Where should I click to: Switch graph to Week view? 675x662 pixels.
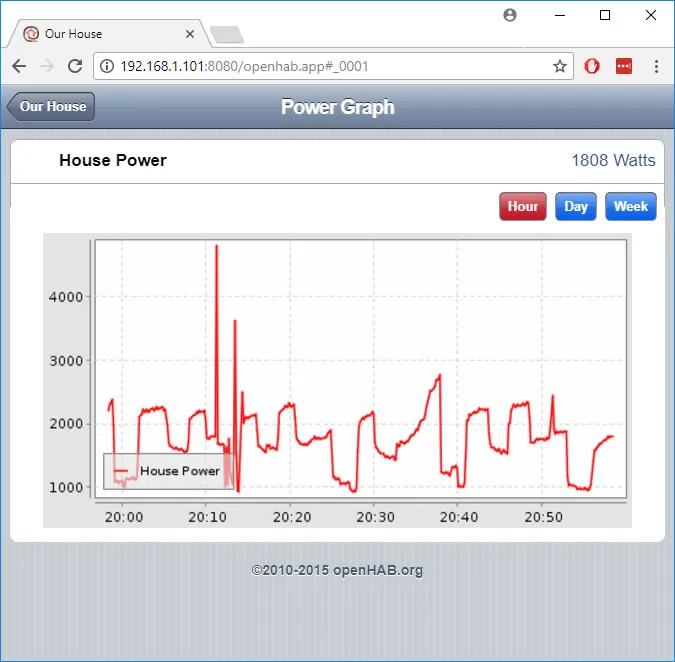[x=631, y=206]
